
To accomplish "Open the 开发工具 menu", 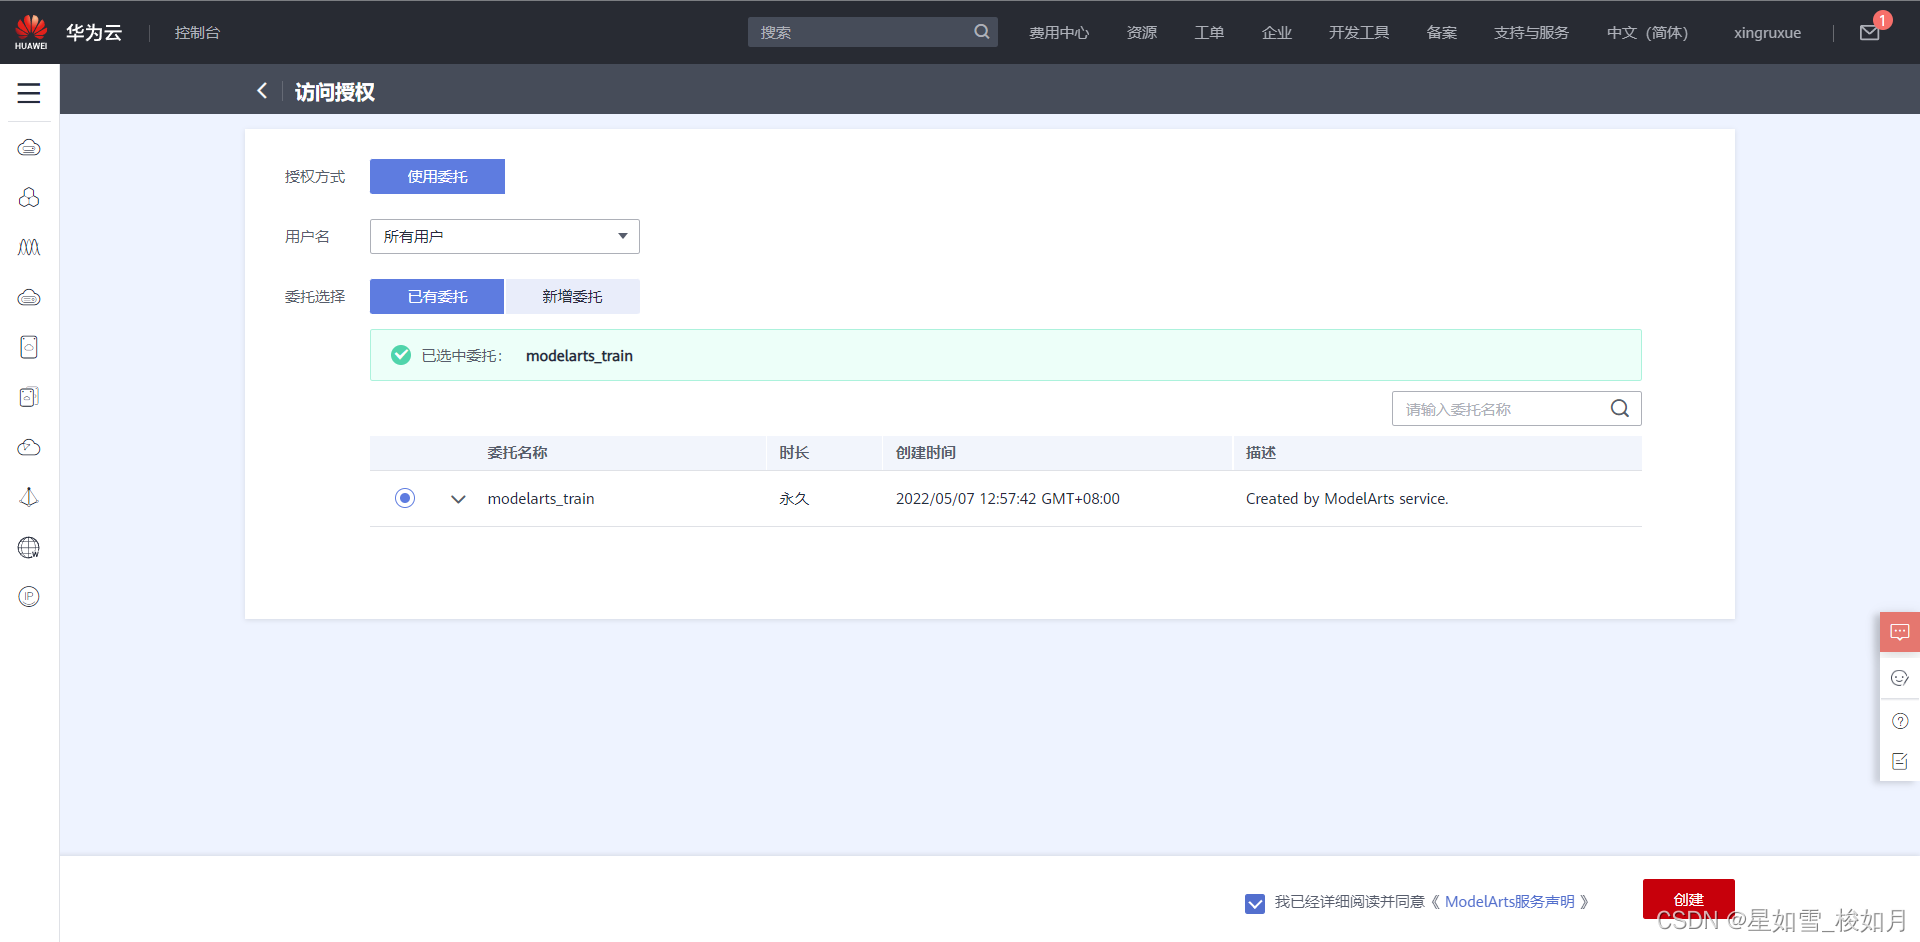I will pyautogui.click(x=1359, y=33).
